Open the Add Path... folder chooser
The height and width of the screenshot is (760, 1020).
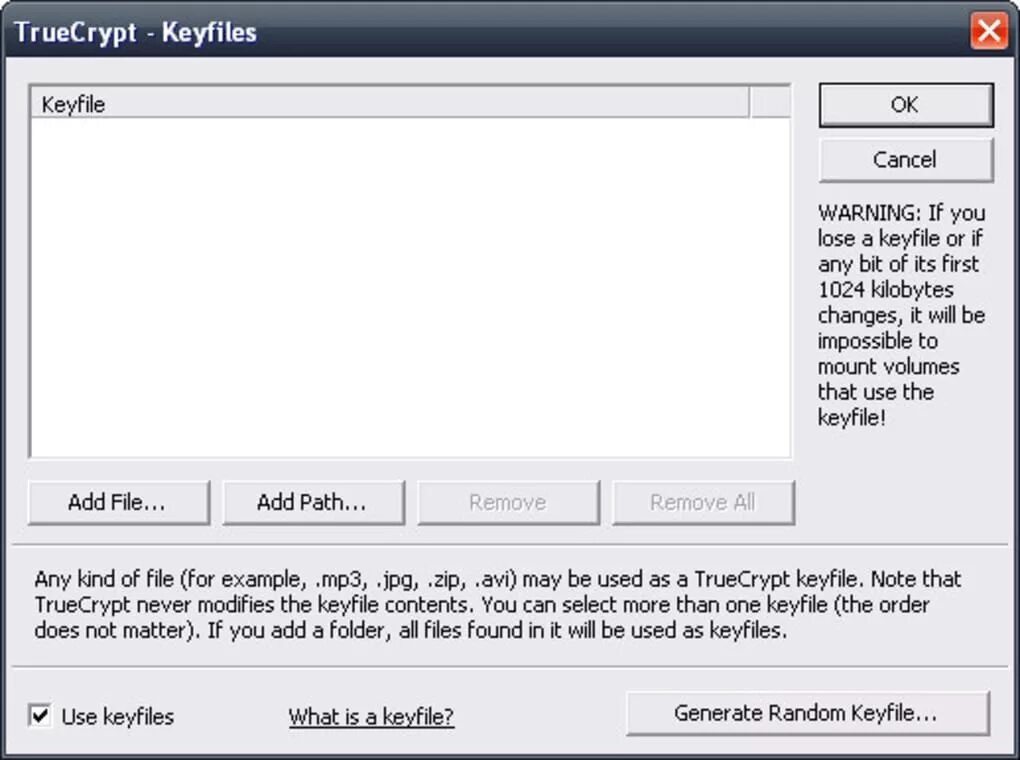coord(313,502)
